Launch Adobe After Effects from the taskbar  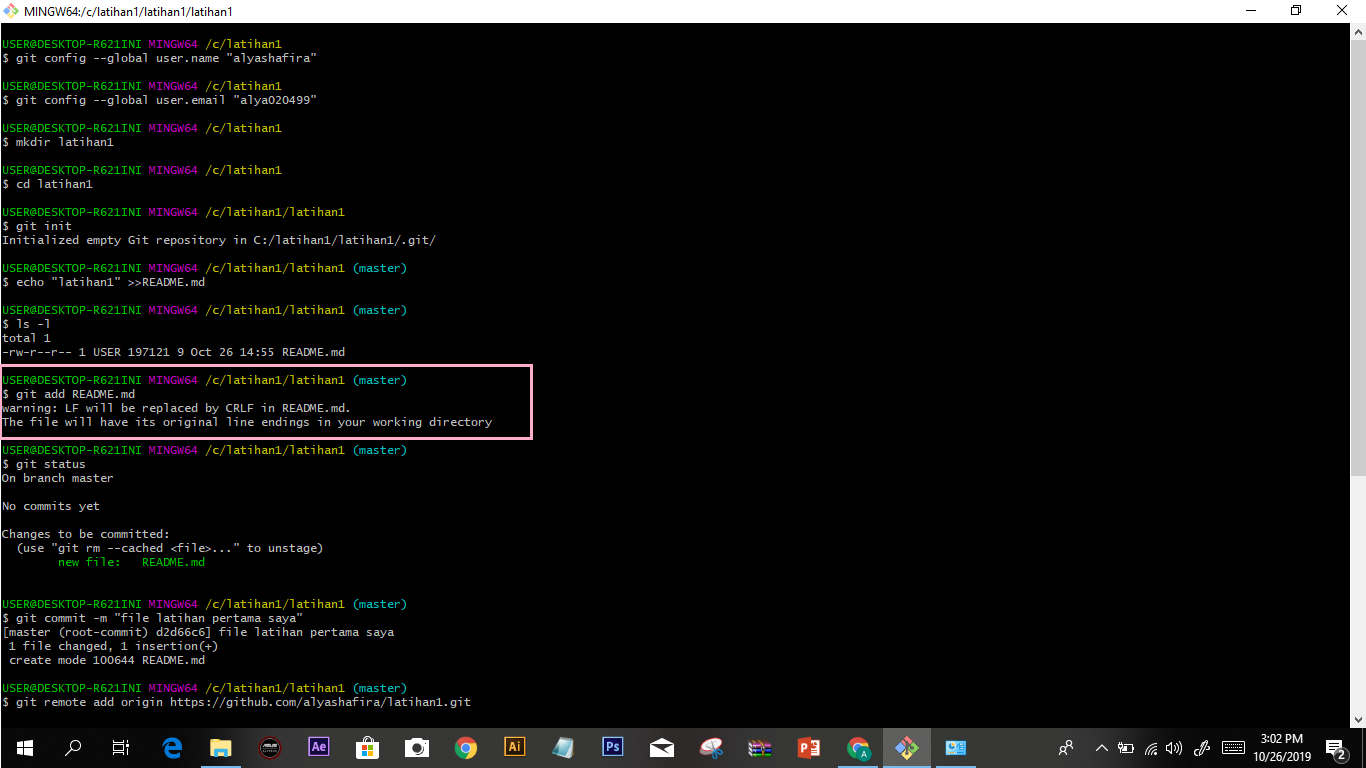click(317, 747)
